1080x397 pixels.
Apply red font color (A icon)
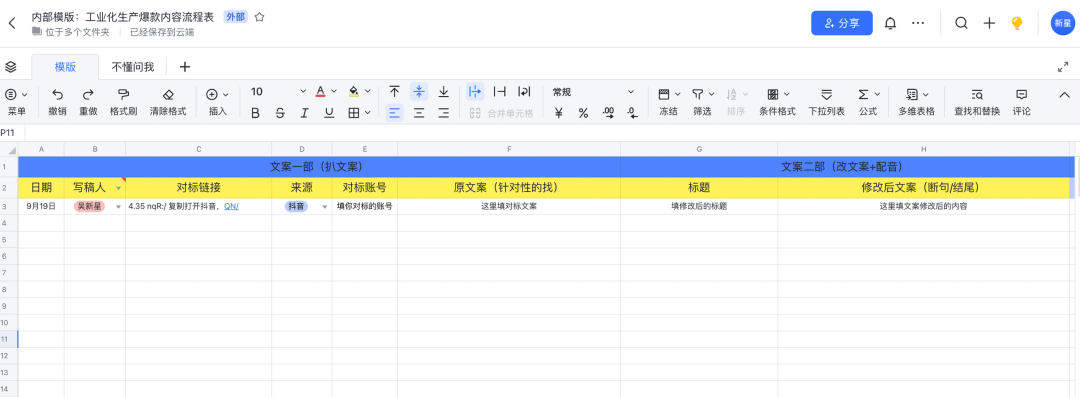320,92
